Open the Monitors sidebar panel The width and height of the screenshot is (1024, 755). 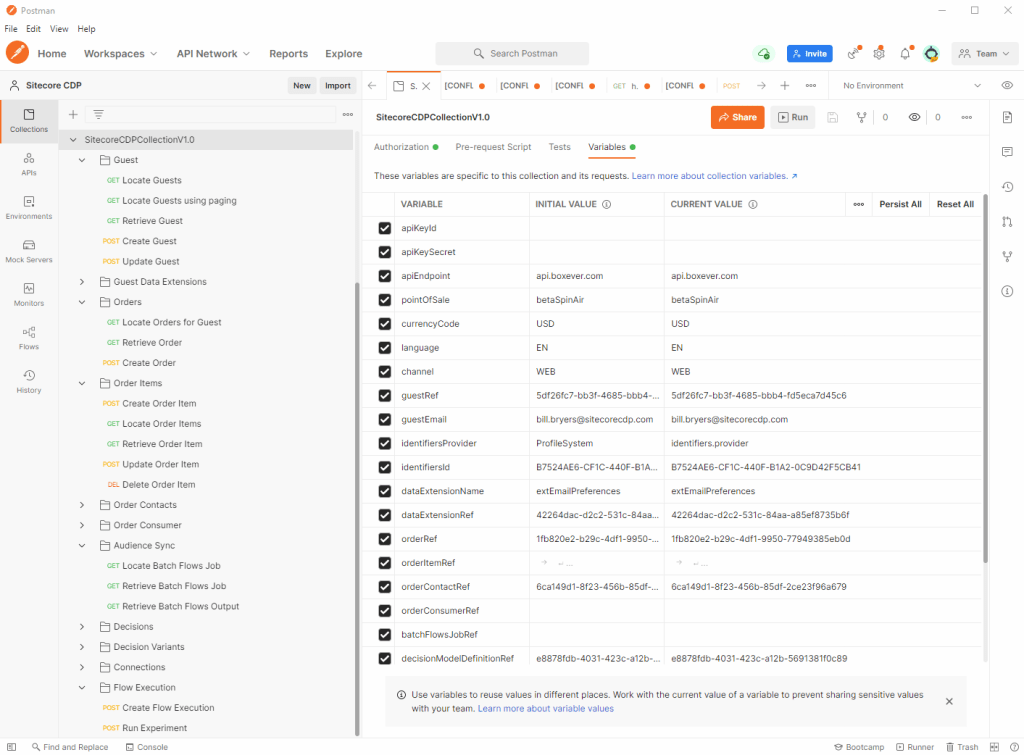coord(28,294)
